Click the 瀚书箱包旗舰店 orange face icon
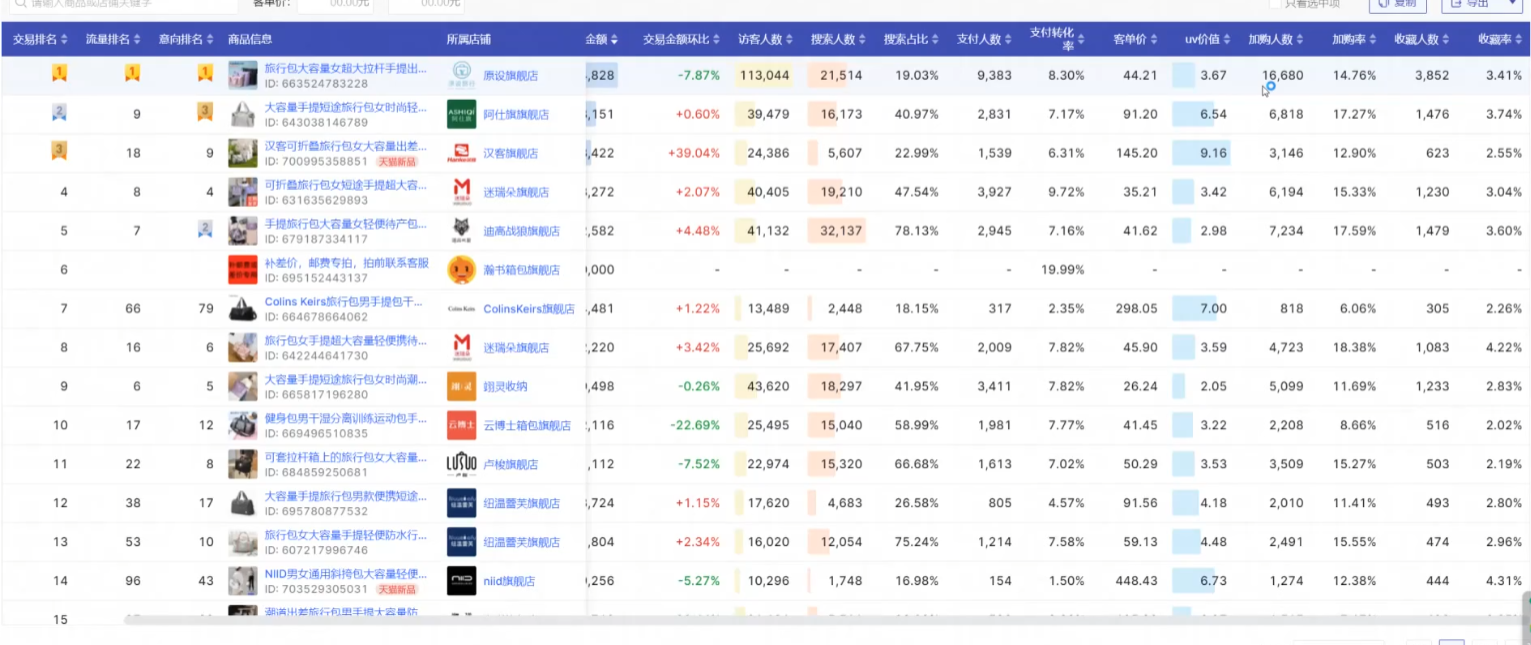1531x645 pixels. click(461, 270)
